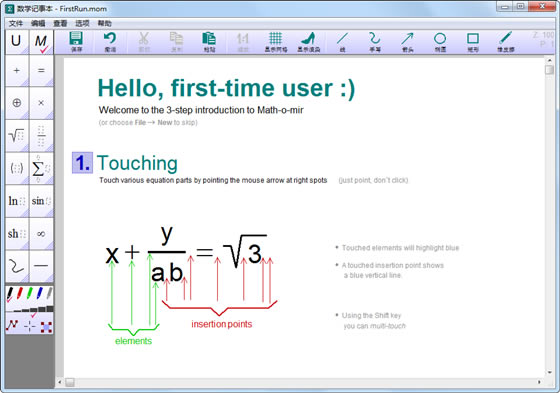Screen dimensions: 560x393
Task: Toggle the show grid icon
Action: click(275, 41)
